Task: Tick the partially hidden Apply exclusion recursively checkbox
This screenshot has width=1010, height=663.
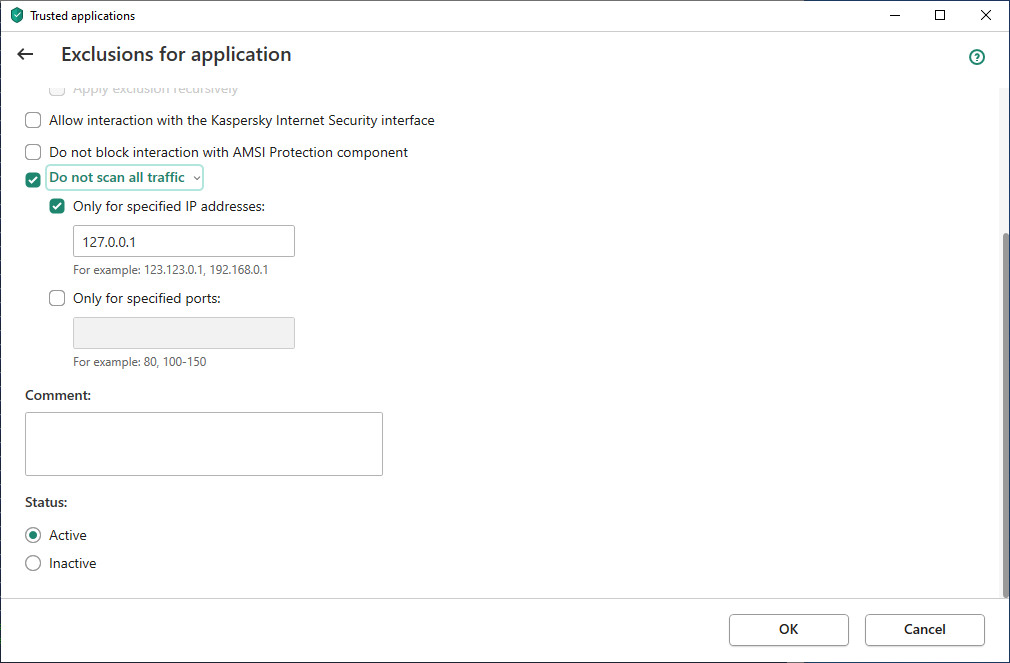Action: 57,90
